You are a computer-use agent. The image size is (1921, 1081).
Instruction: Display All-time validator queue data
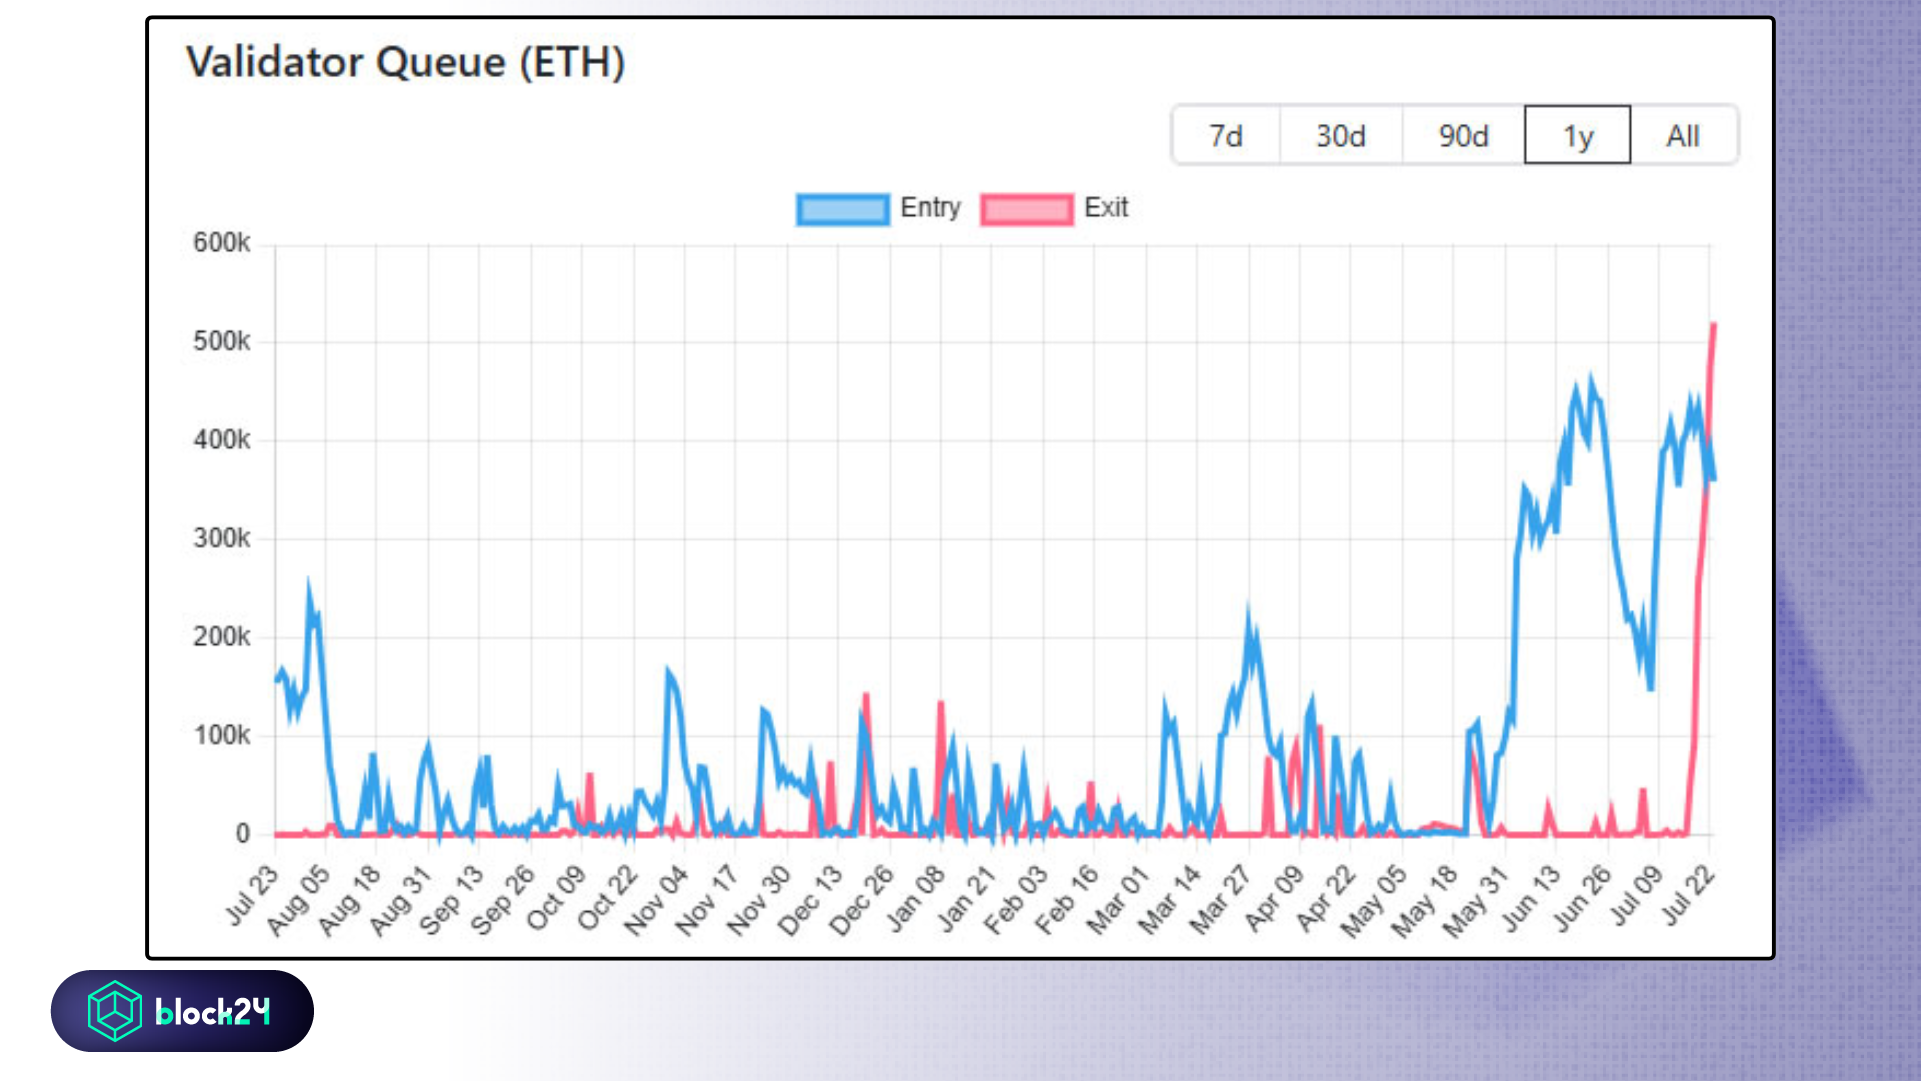(1684, 135)
